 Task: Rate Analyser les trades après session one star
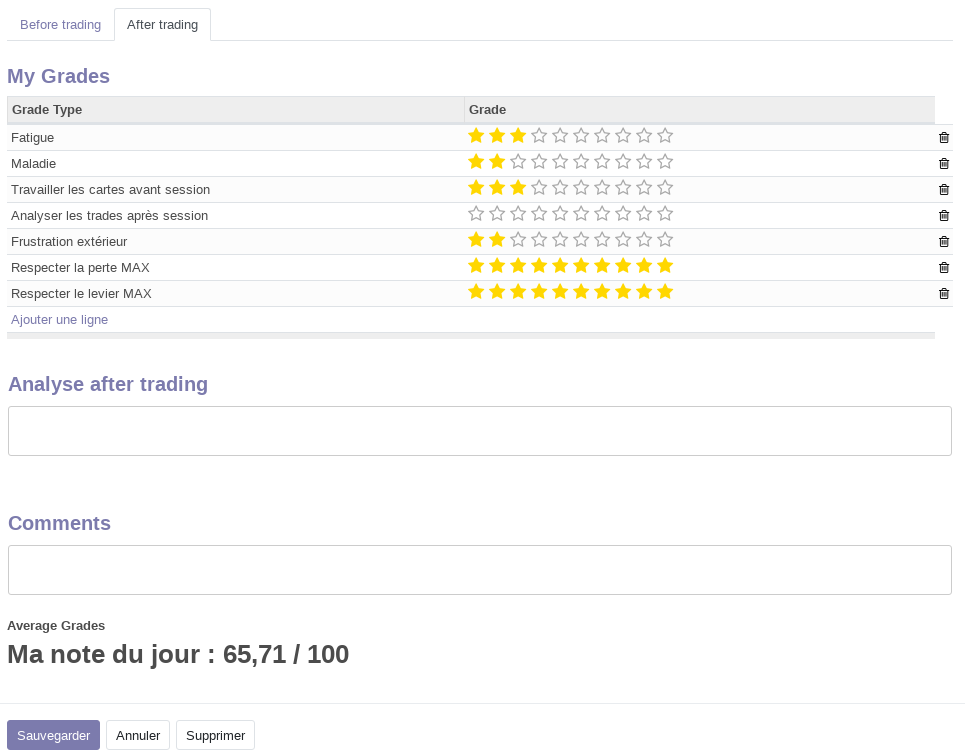(x=476, y=214)
